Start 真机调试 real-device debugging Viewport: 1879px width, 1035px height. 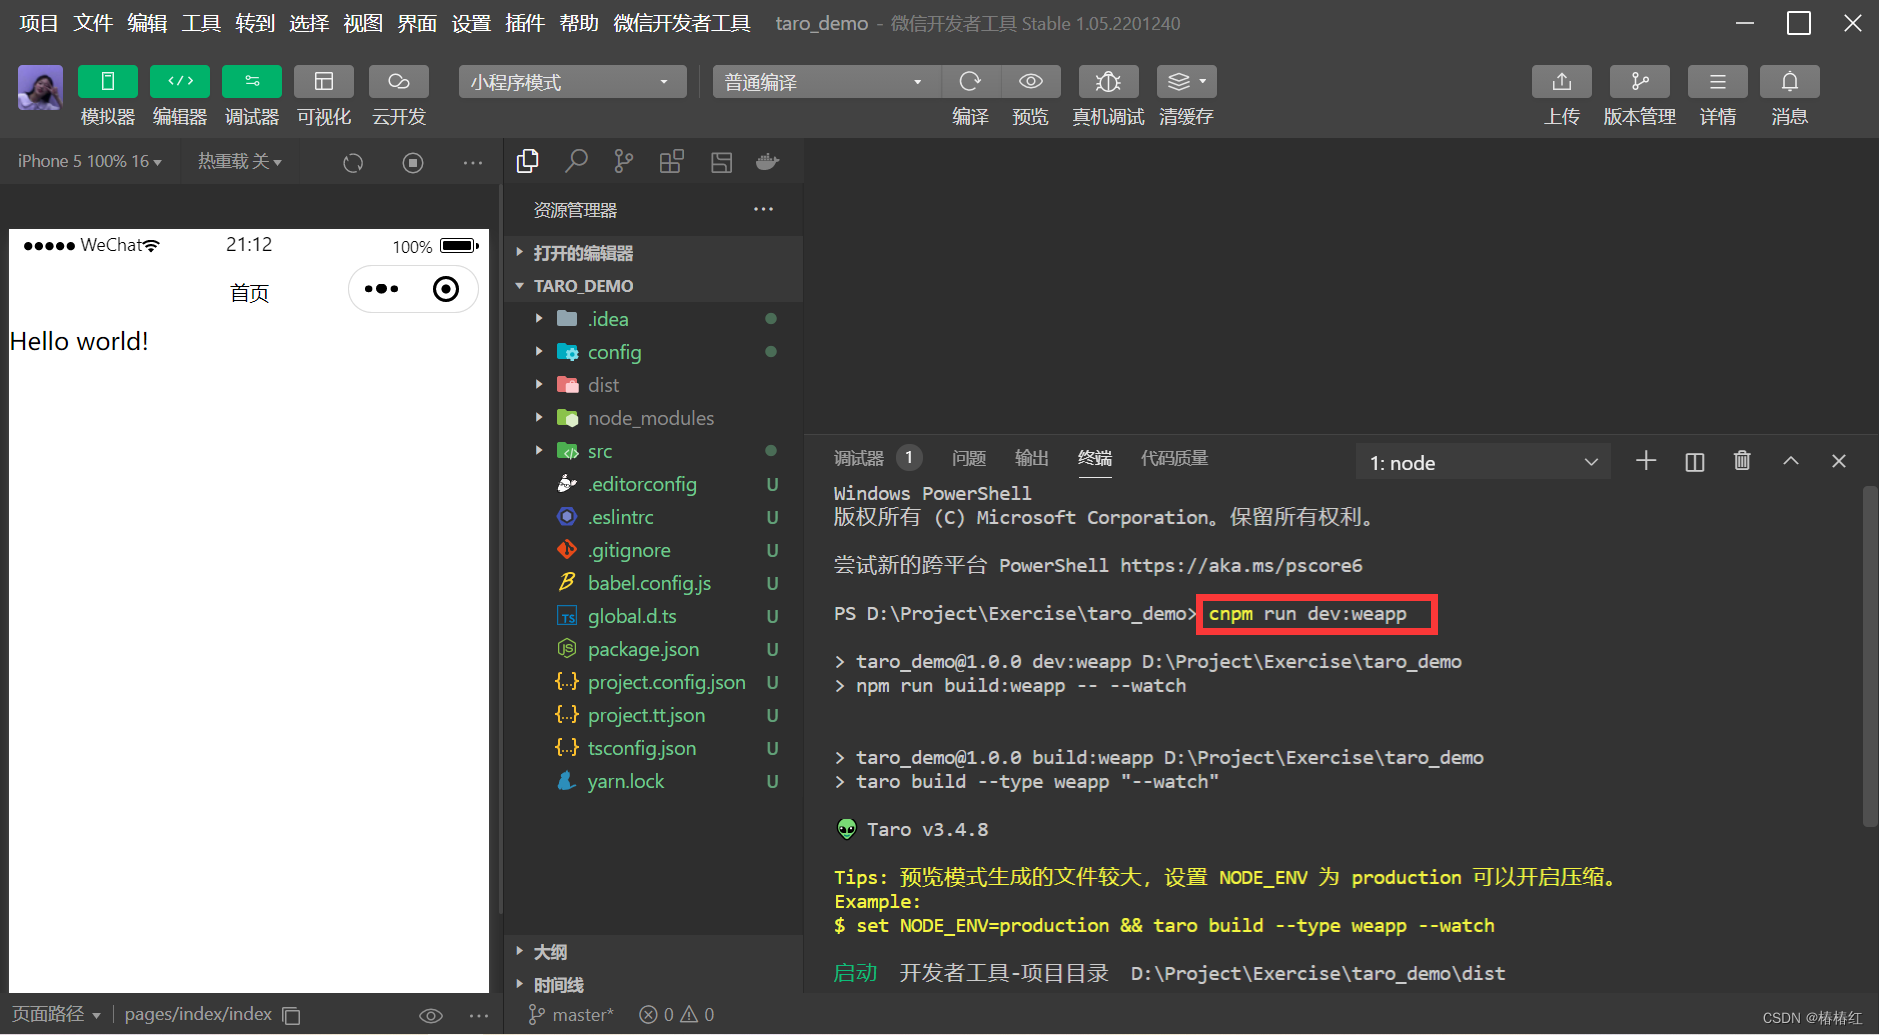(x=1106, y=81)
